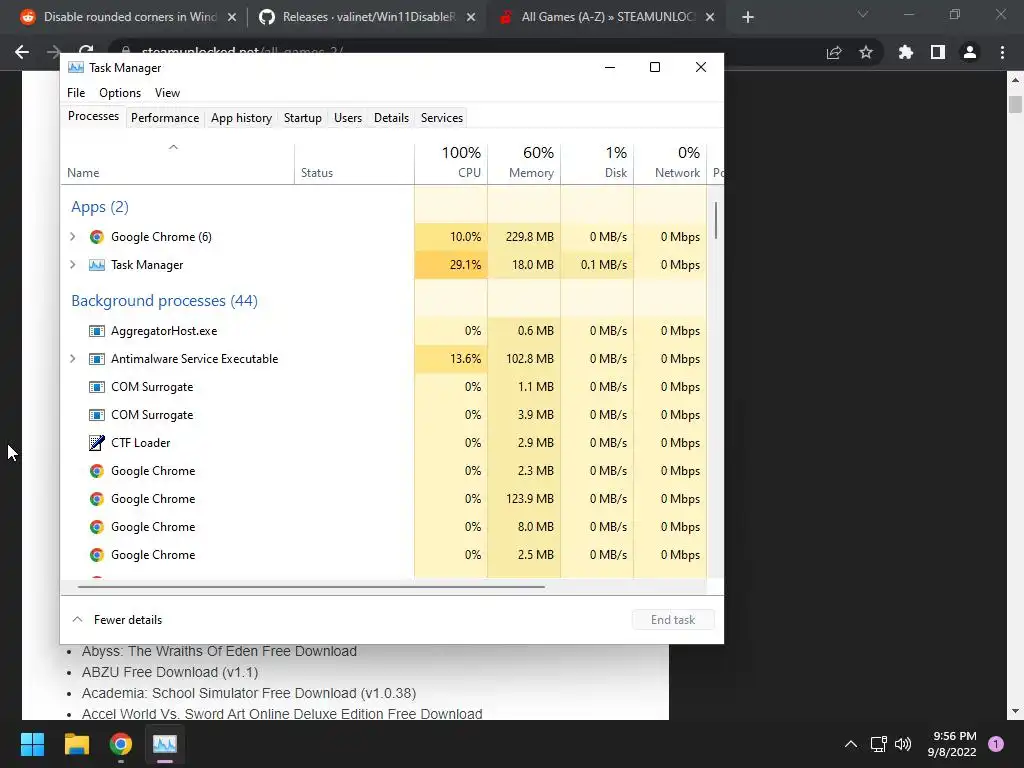Click the Antimalware Service Executable icon
The image size is (1024, 768).
pos(97,359)
